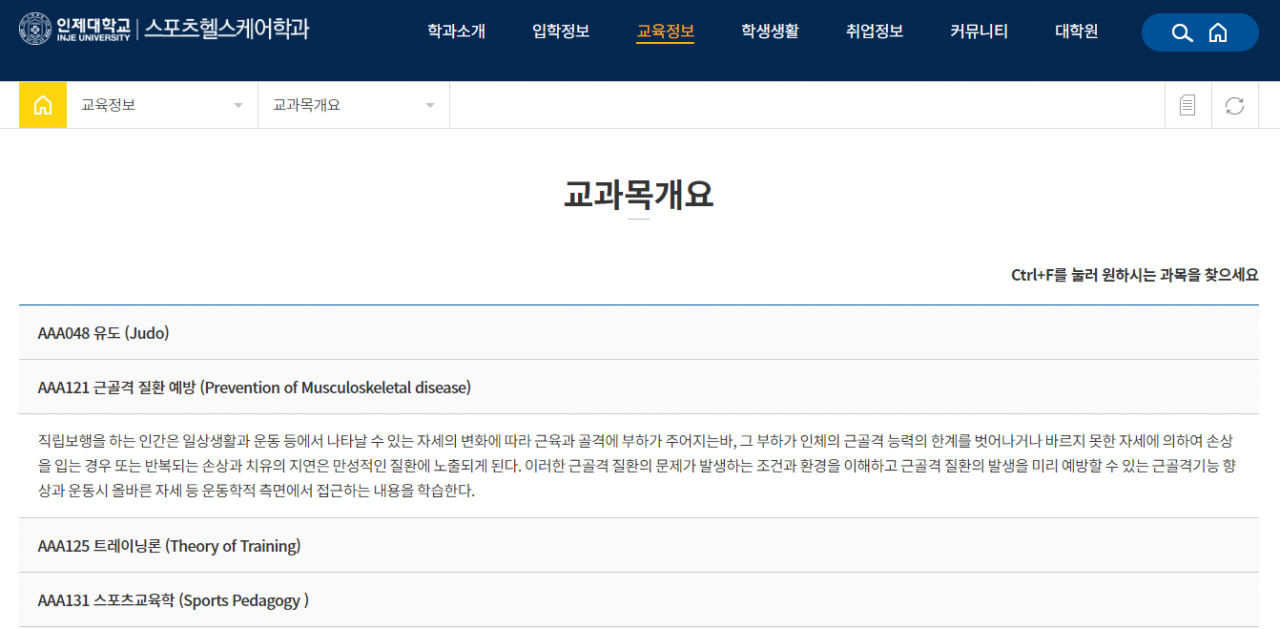1280x629 pixels.
Task: Open the 취업정보 menu
Action: pos(874,32)
